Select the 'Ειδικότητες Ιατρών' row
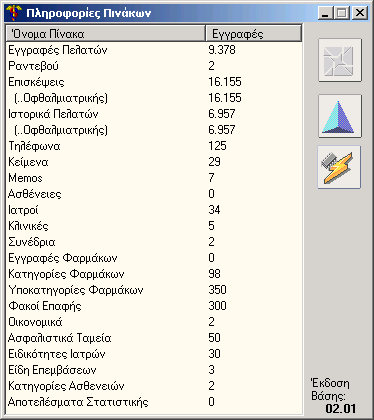 (x=154, y=354)
